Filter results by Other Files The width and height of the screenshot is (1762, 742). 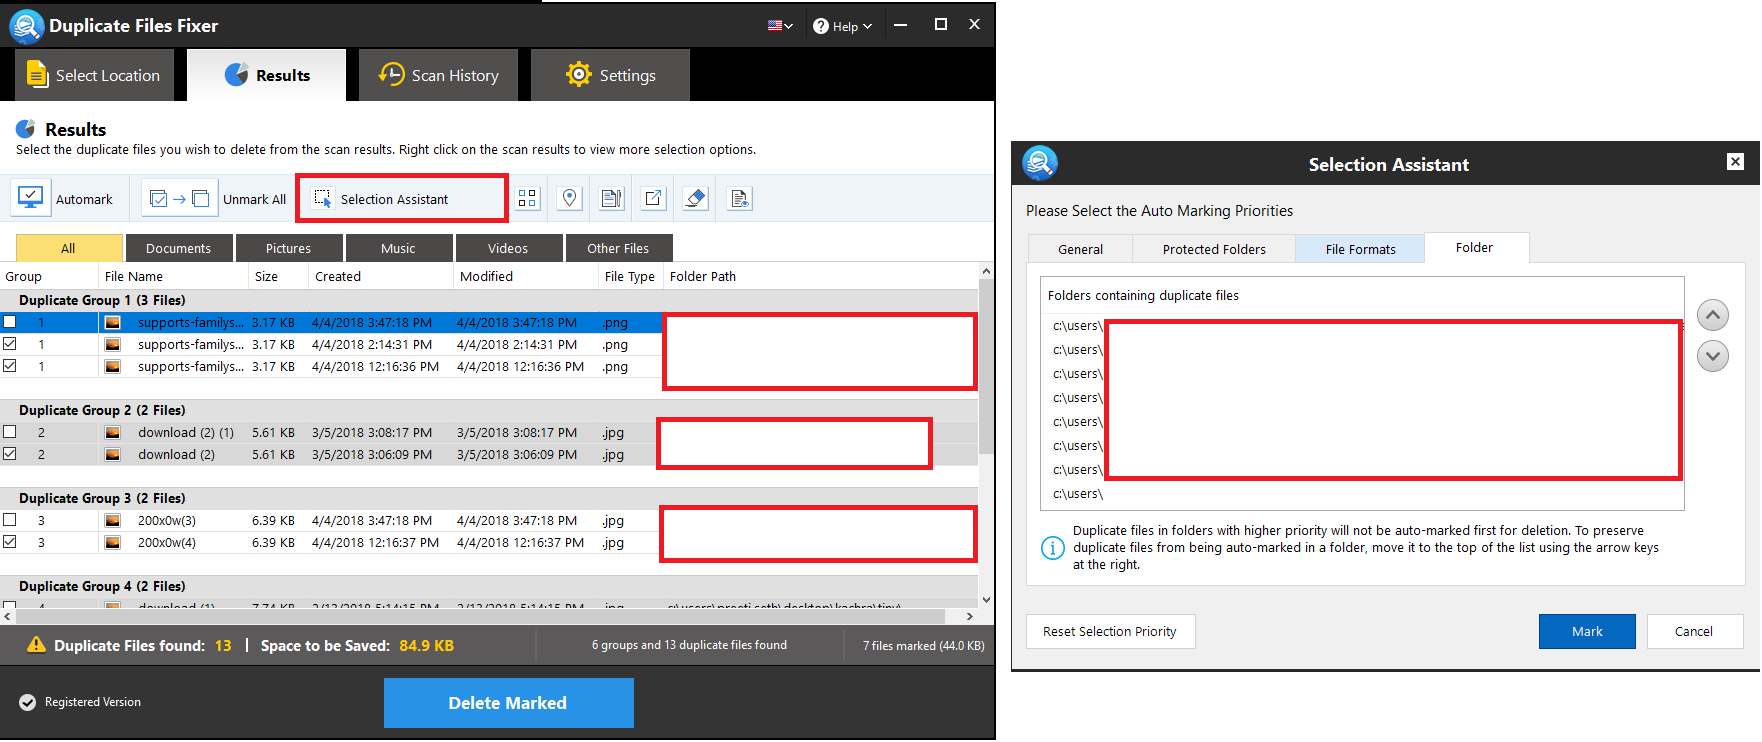tap(619, 248)
